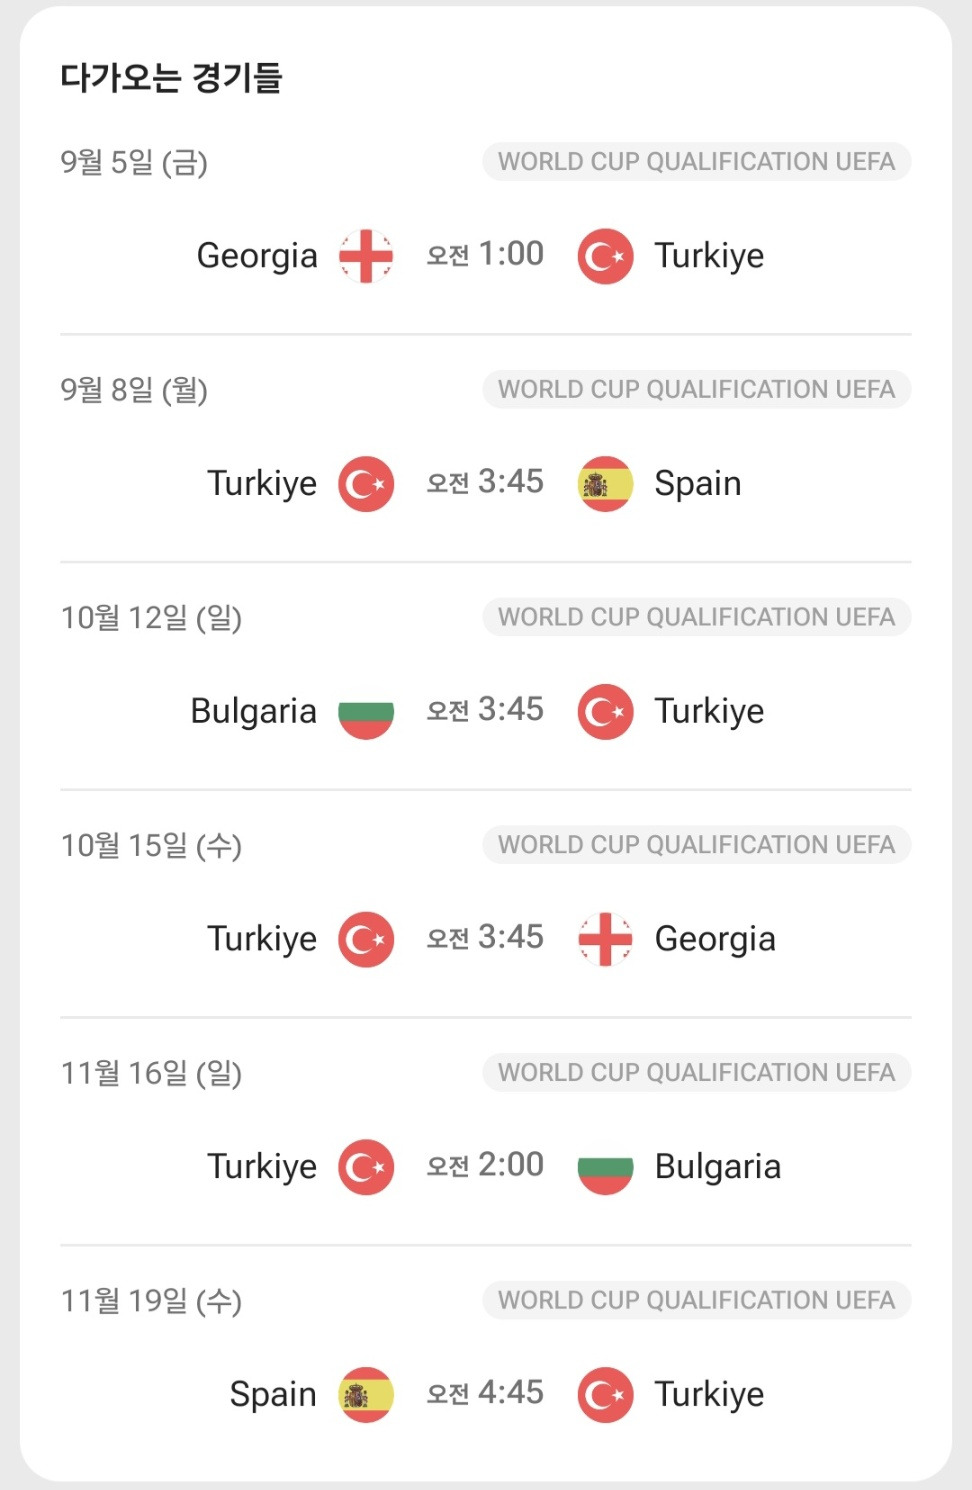Open World Cup Qualification tag for 10월 12일
Screen dimensions: 972x1490
[697, 617]
